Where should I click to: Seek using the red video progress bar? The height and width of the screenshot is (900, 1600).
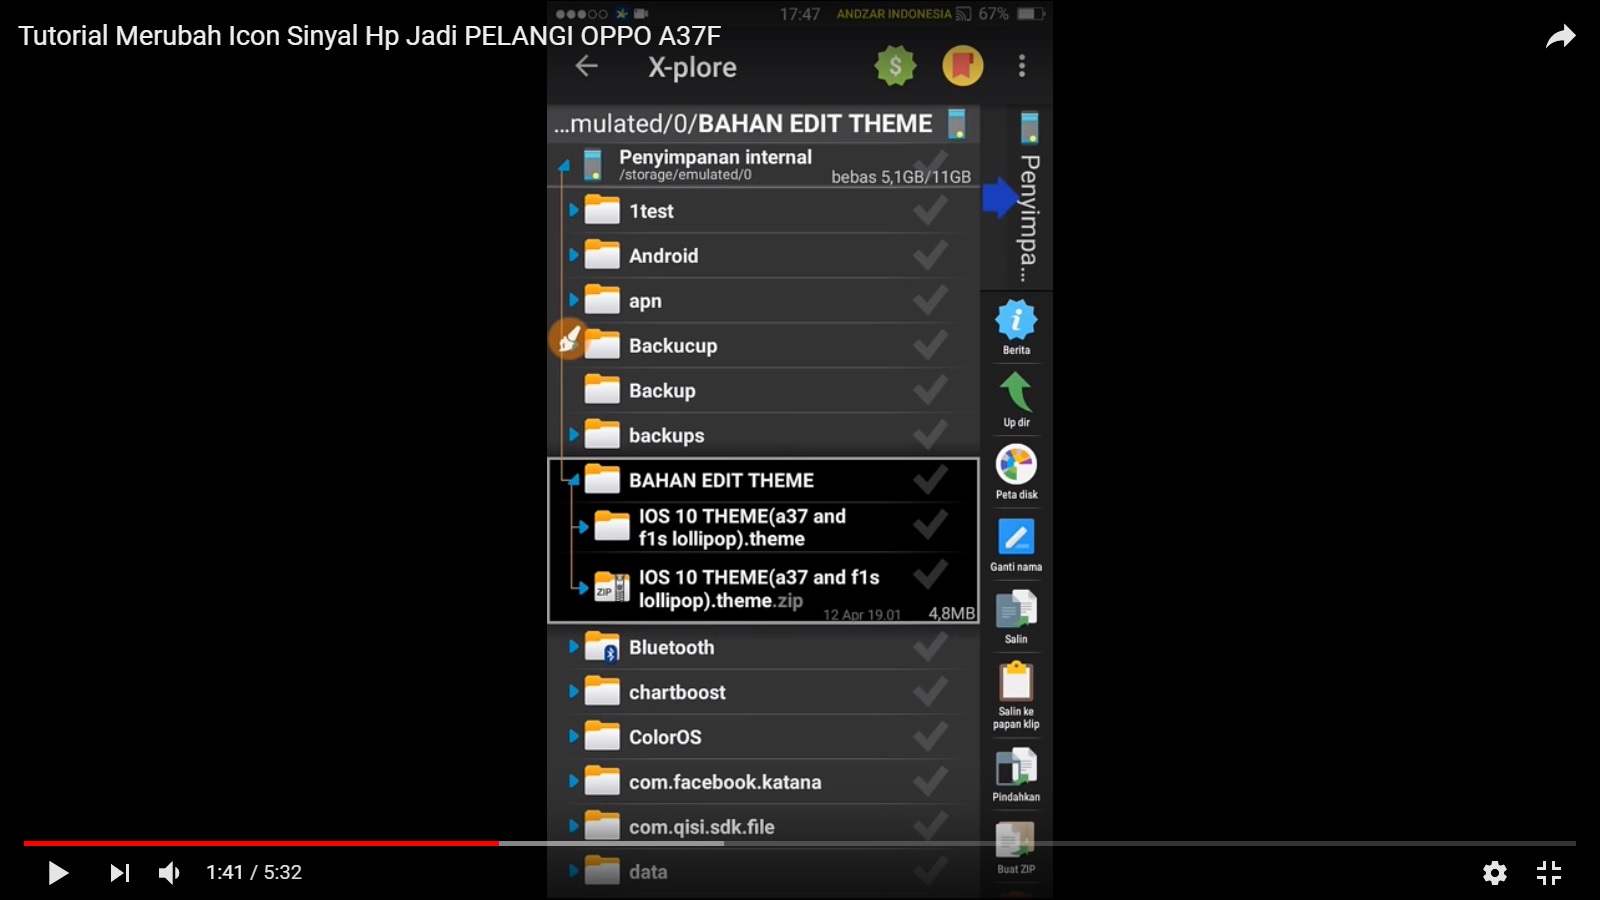[x=400, y=843]
